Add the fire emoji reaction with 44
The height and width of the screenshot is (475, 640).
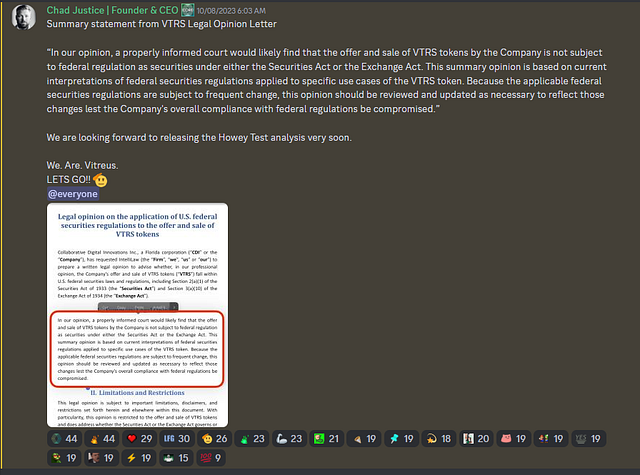pyautogui.click(x=102, y=439)
